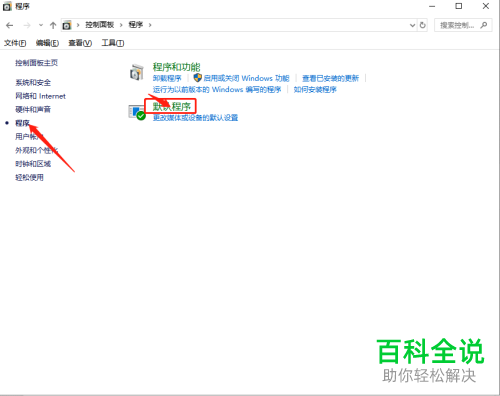The width and height of the screenshot is (500, 396).
Task: Click the 默认程序 icon with green check
Action: point(137,113)
